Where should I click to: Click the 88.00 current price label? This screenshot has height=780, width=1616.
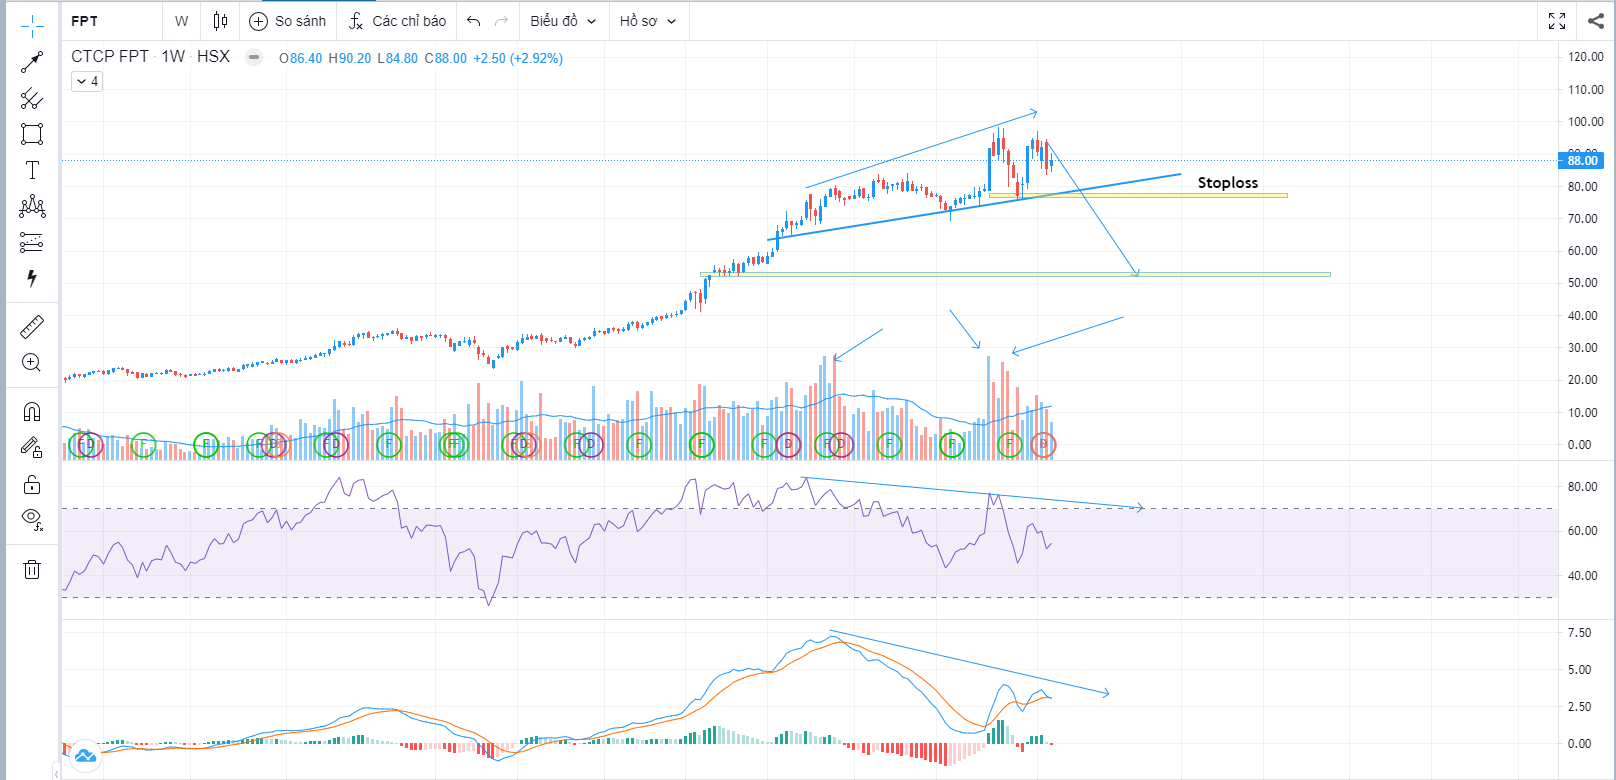click(1582, 160)
